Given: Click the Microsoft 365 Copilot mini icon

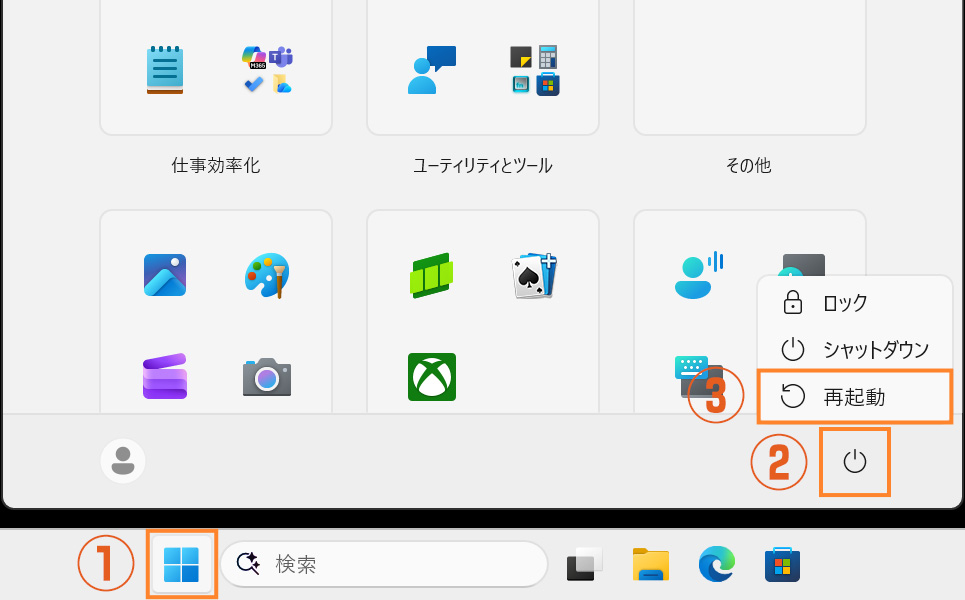Looking at the screenshot, I should pos(254,57).
